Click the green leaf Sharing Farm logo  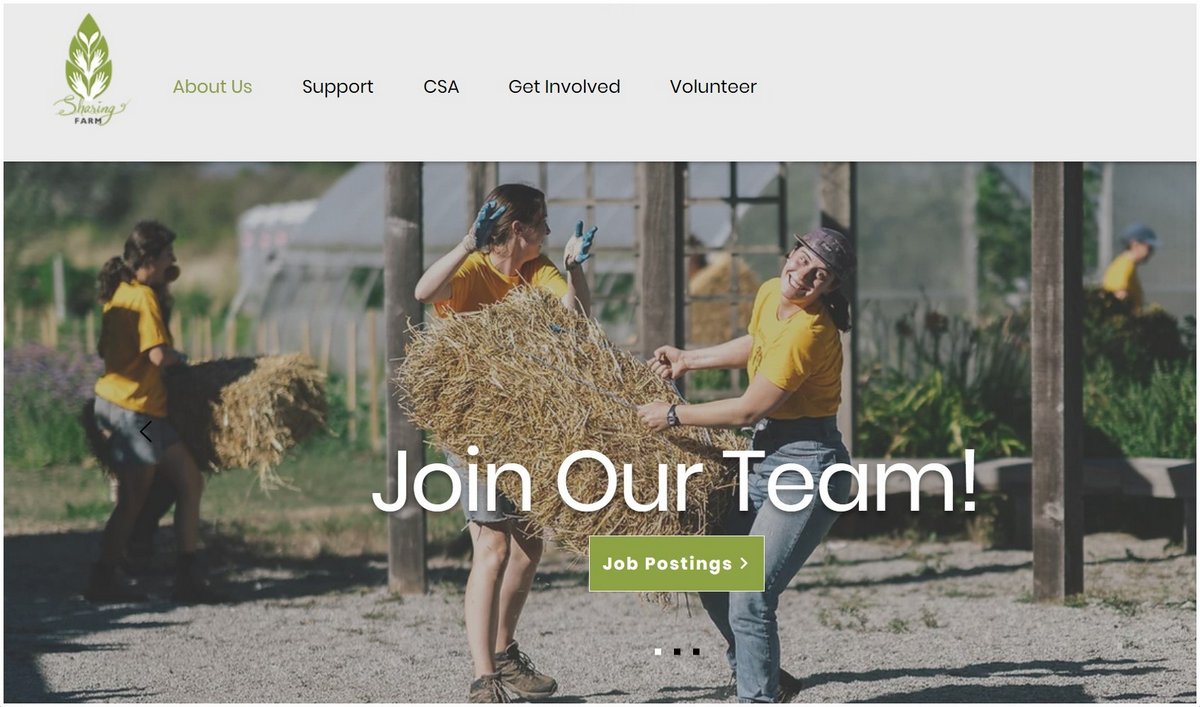[x=91, y=69]
